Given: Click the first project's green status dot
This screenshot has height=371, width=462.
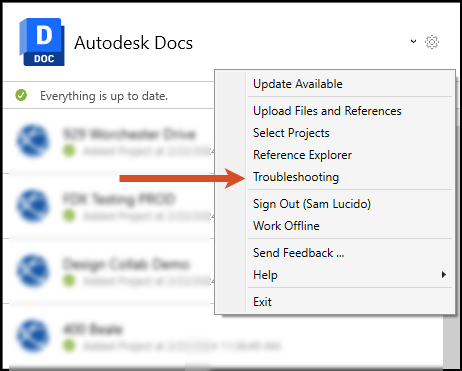Looking at the screenshot, I should 69,151.
